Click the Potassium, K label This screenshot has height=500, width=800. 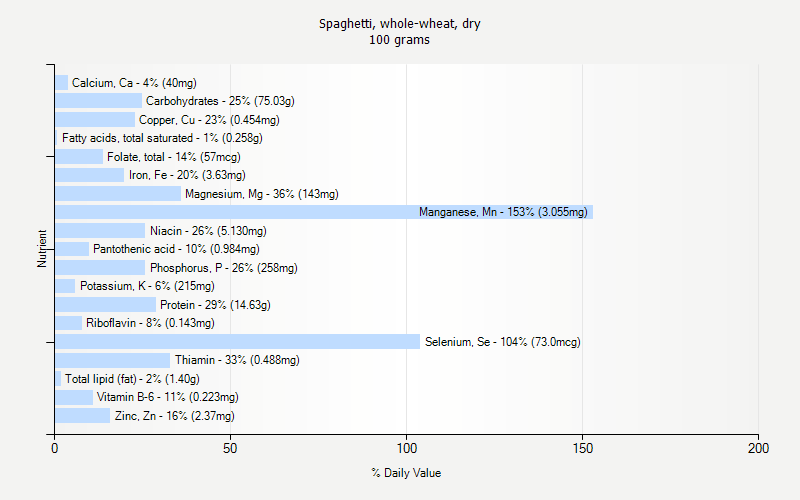point(145,286)
